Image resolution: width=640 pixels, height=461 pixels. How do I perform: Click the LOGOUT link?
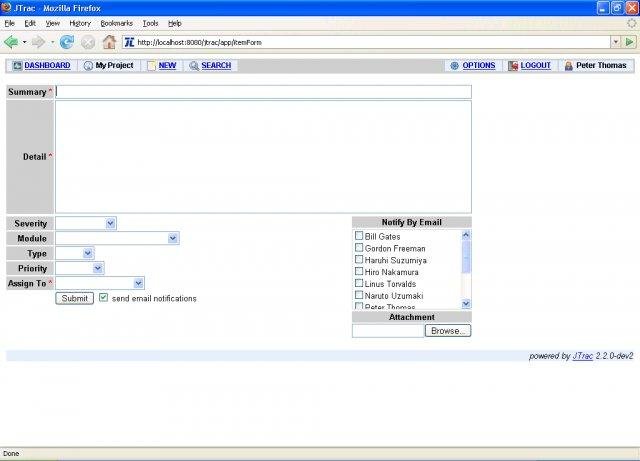pyautogui.click(x=536, y=65)
